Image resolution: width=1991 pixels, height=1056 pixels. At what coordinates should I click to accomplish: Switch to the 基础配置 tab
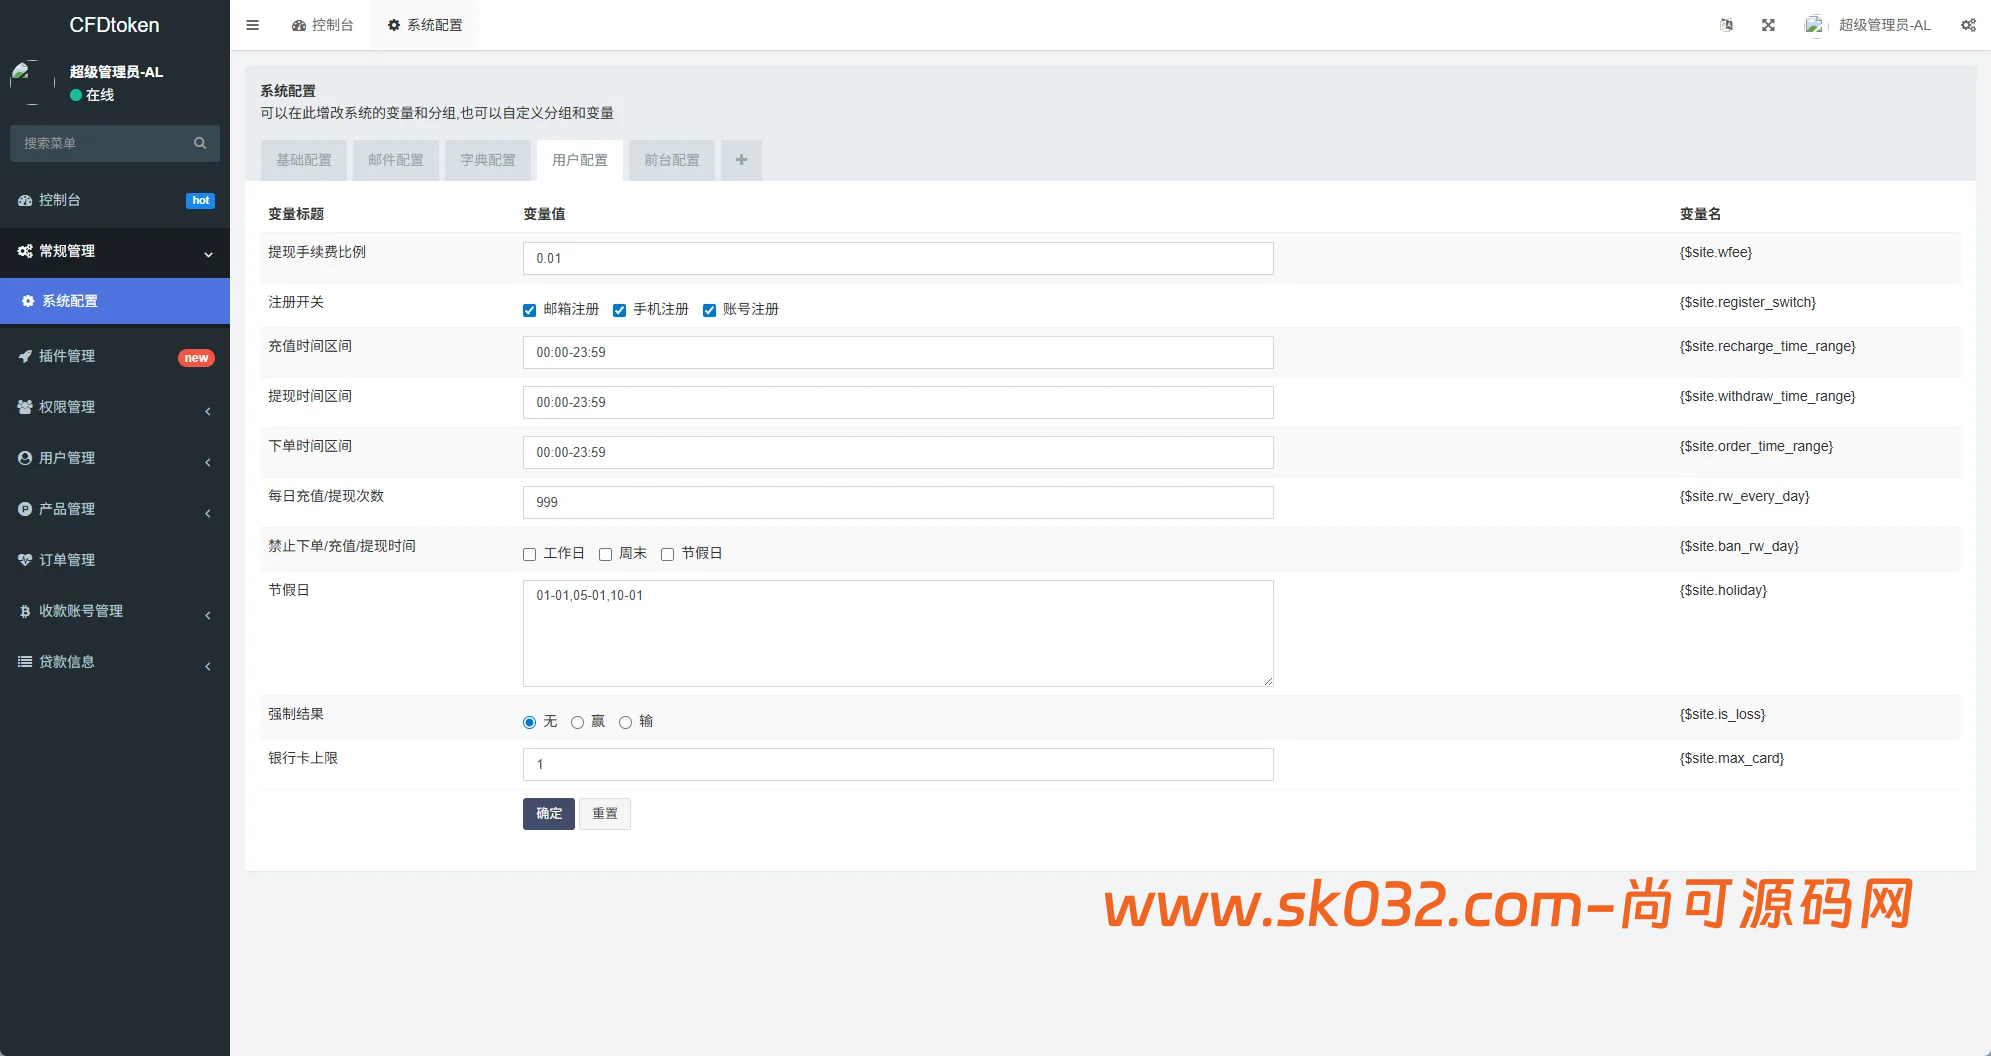304,160
